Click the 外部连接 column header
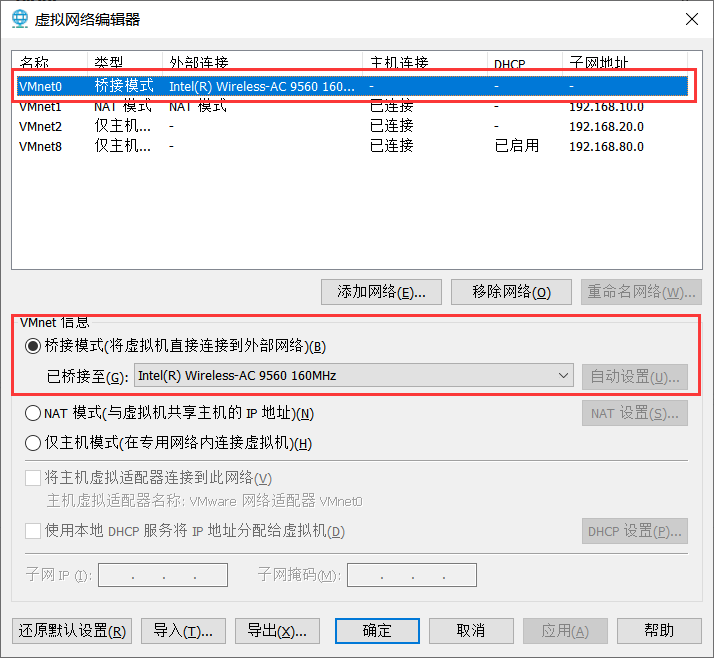This screenshot has height=658, width=714. (x=263, y=61)
